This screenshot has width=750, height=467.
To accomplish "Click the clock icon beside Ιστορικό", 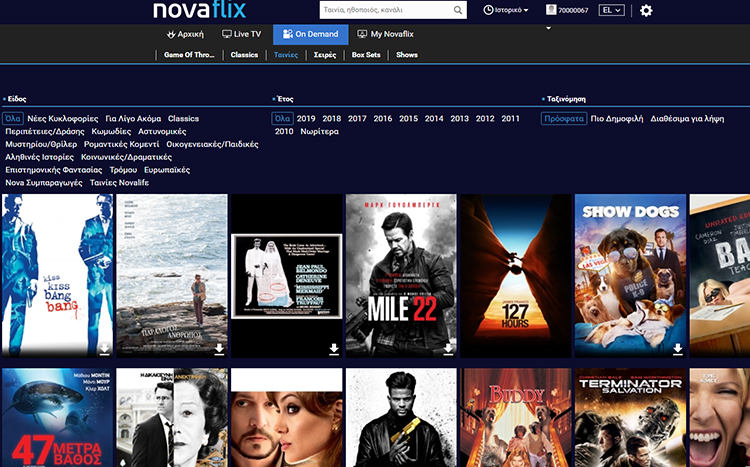I will [x=488, y=10].
